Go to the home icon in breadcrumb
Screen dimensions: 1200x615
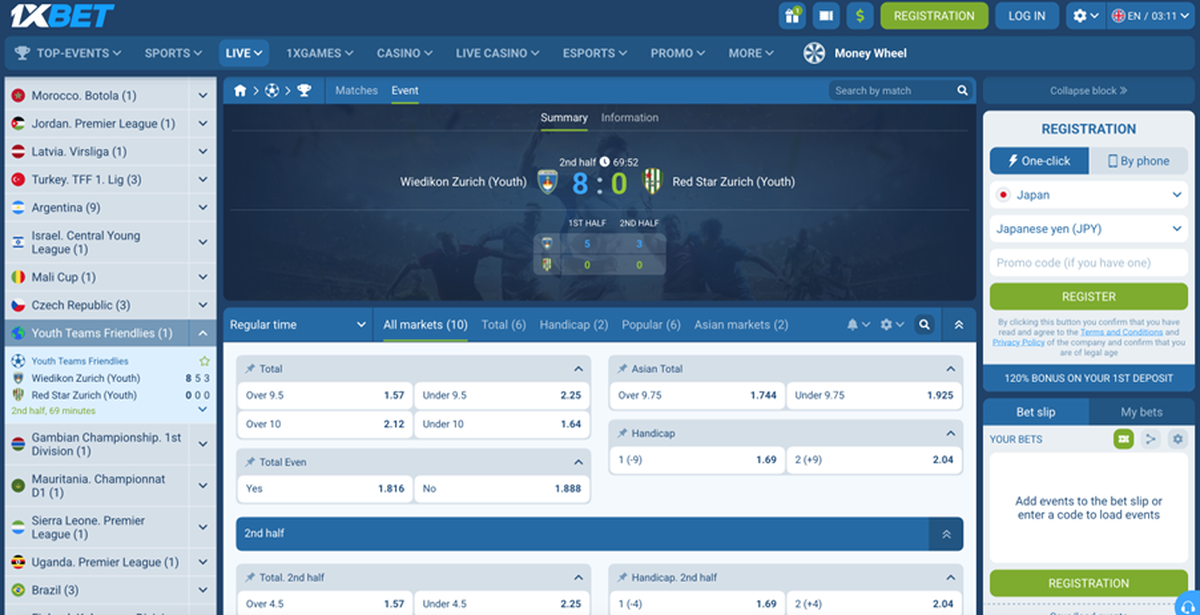point(240,91)
